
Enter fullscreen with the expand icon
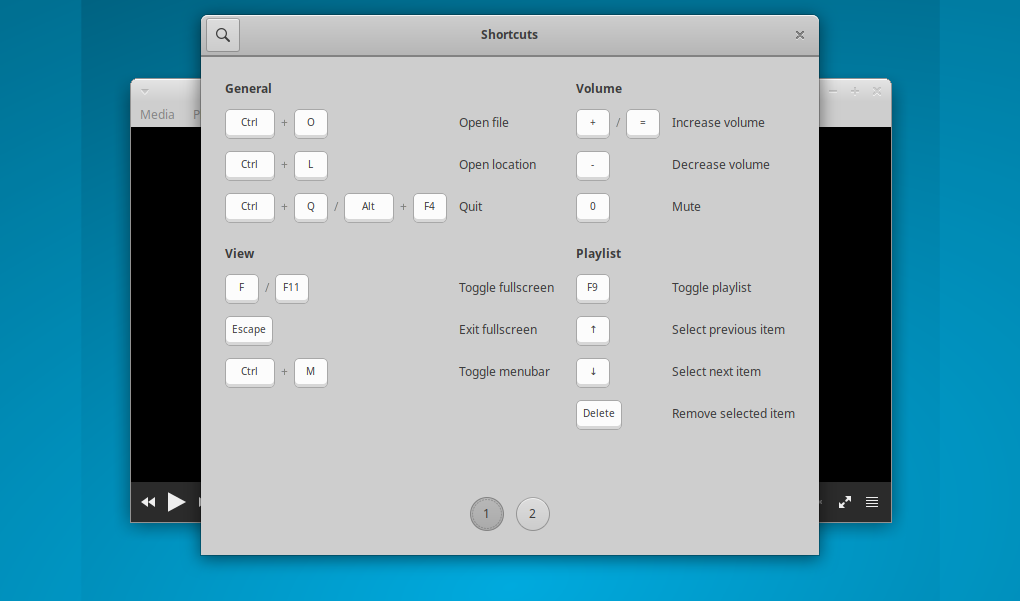(844, 502)
